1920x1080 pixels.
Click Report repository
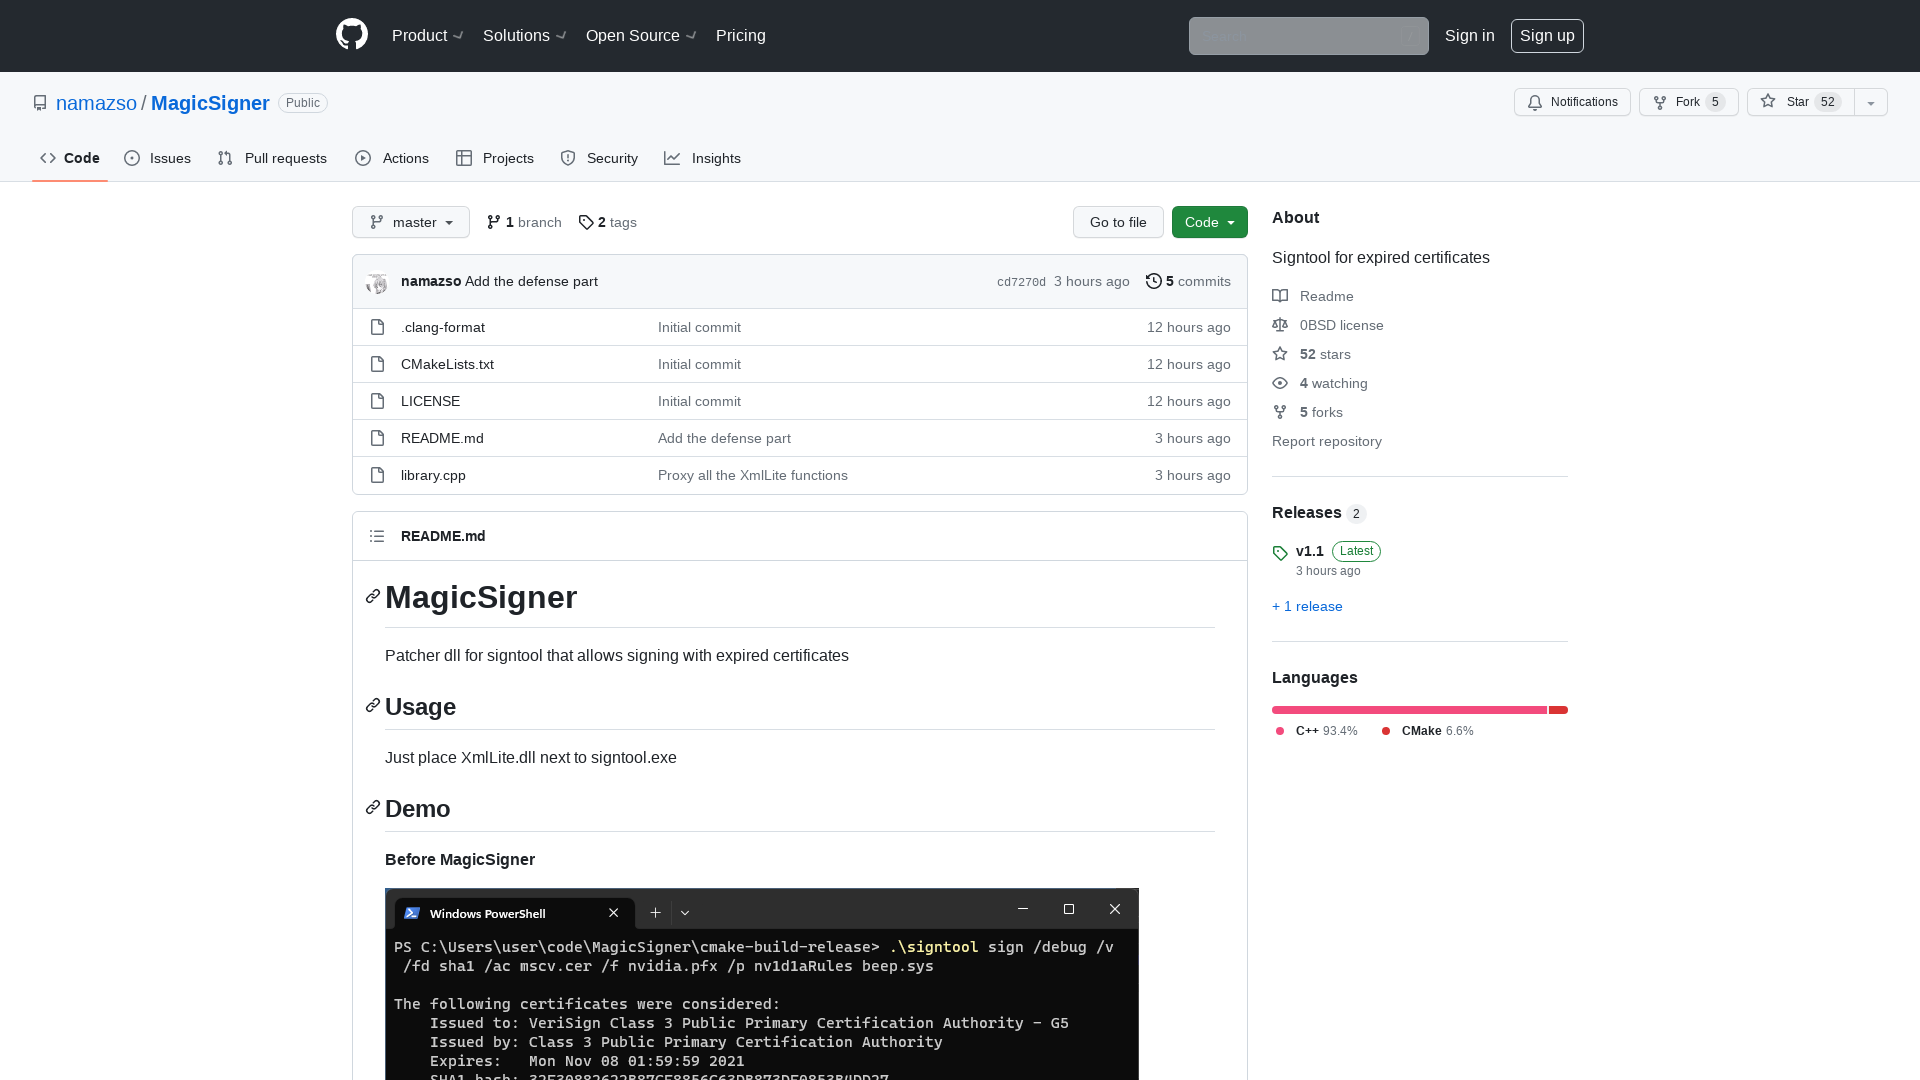1327,441
